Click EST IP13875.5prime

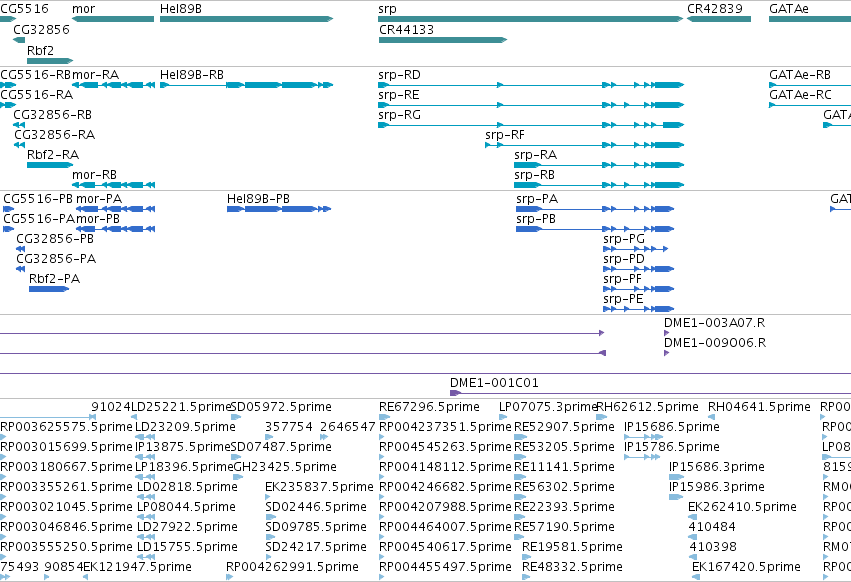[x=183, y=447]
